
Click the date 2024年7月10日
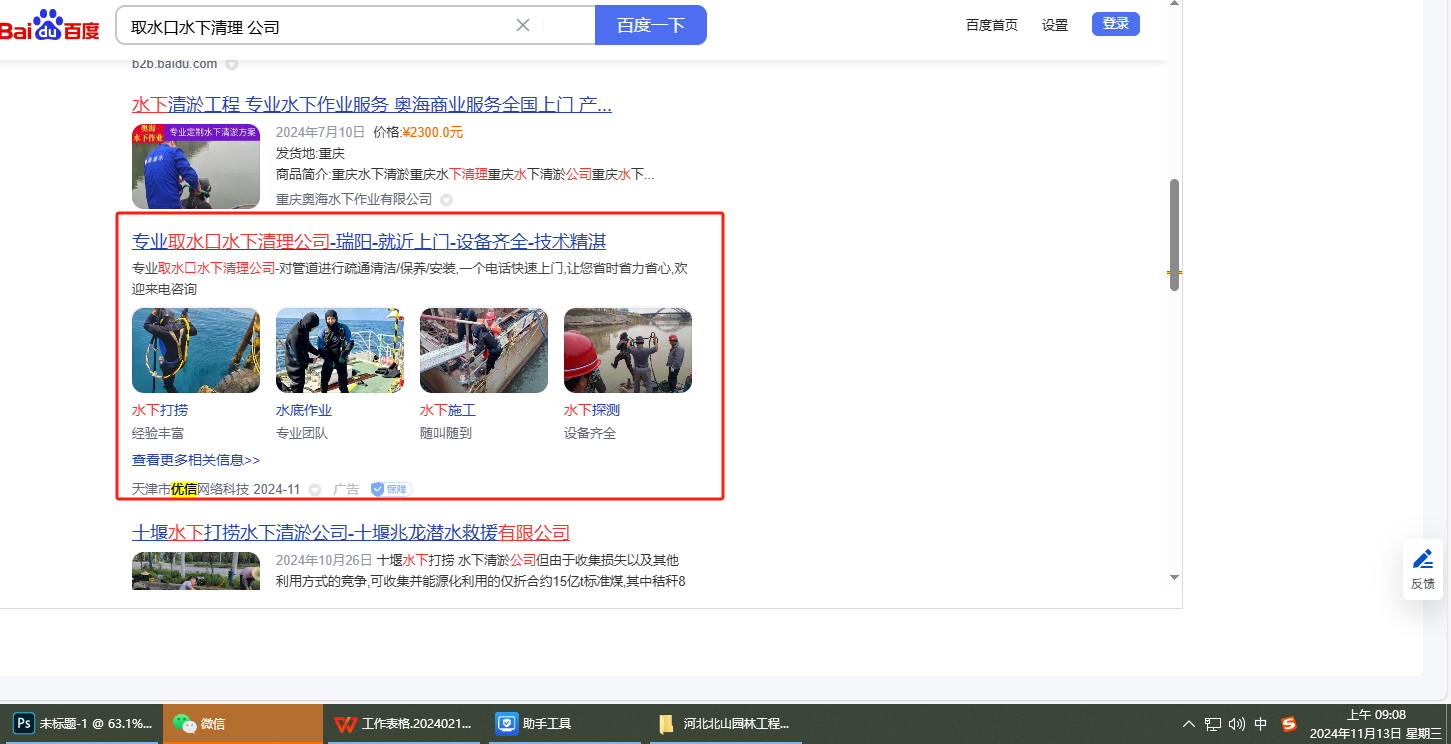[319, 132]
